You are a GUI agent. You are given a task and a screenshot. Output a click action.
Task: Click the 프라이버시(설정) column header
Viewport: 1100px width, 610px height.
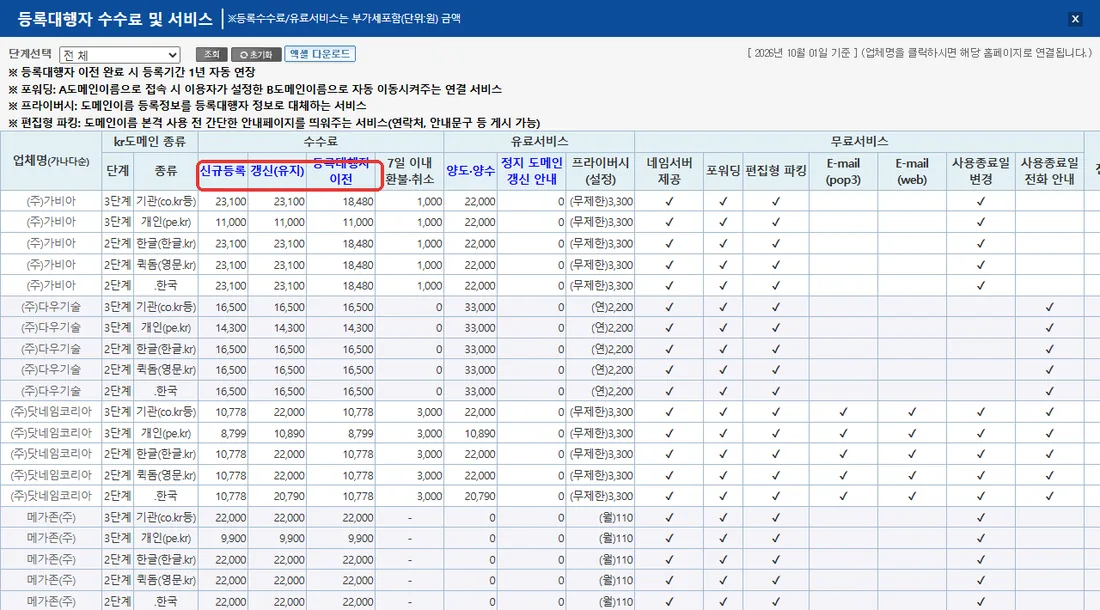[601, 171]
